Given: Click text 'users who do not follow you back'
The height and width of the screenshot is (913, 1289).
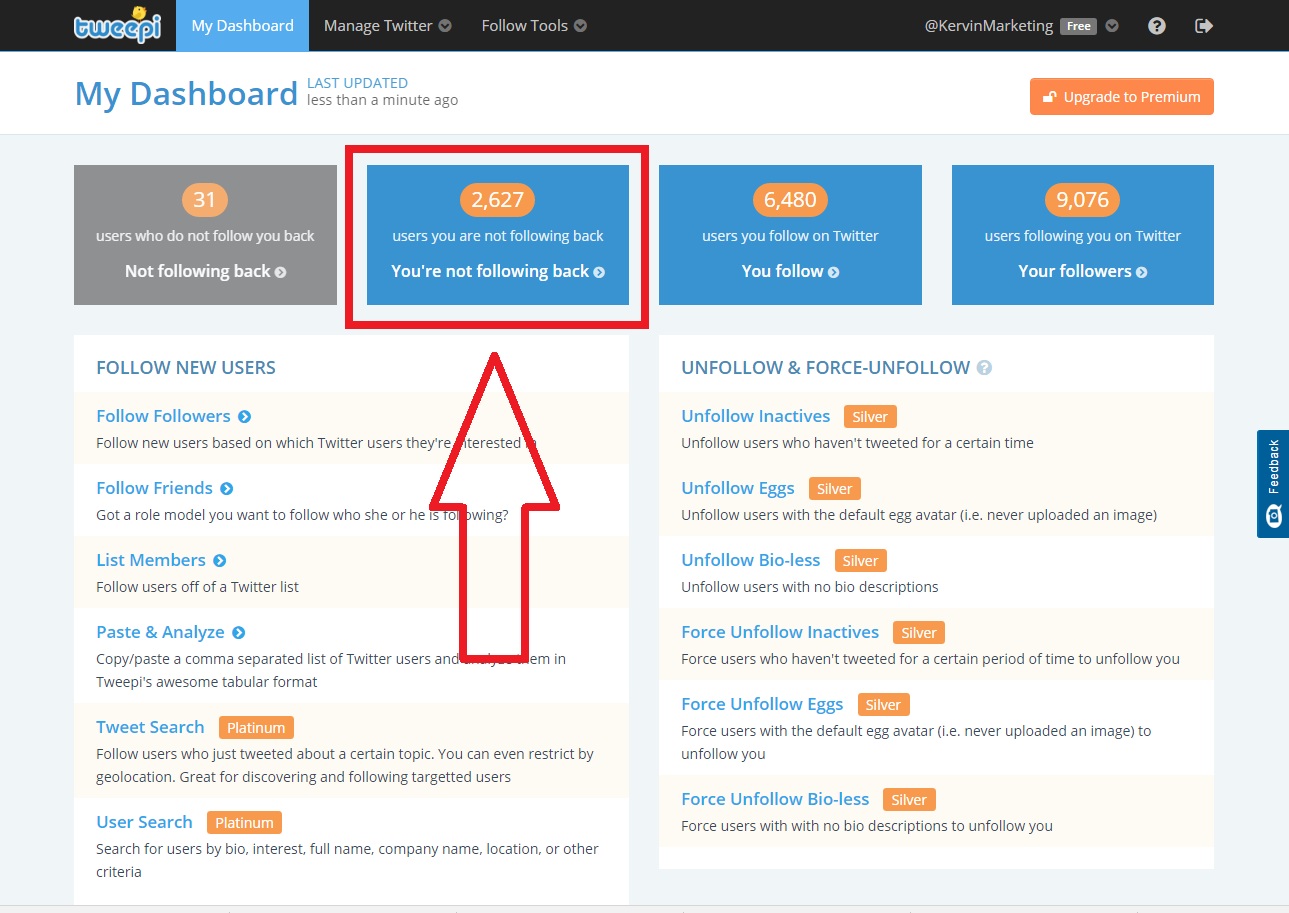Looking at the screenshot, I should tap(205, 237).
